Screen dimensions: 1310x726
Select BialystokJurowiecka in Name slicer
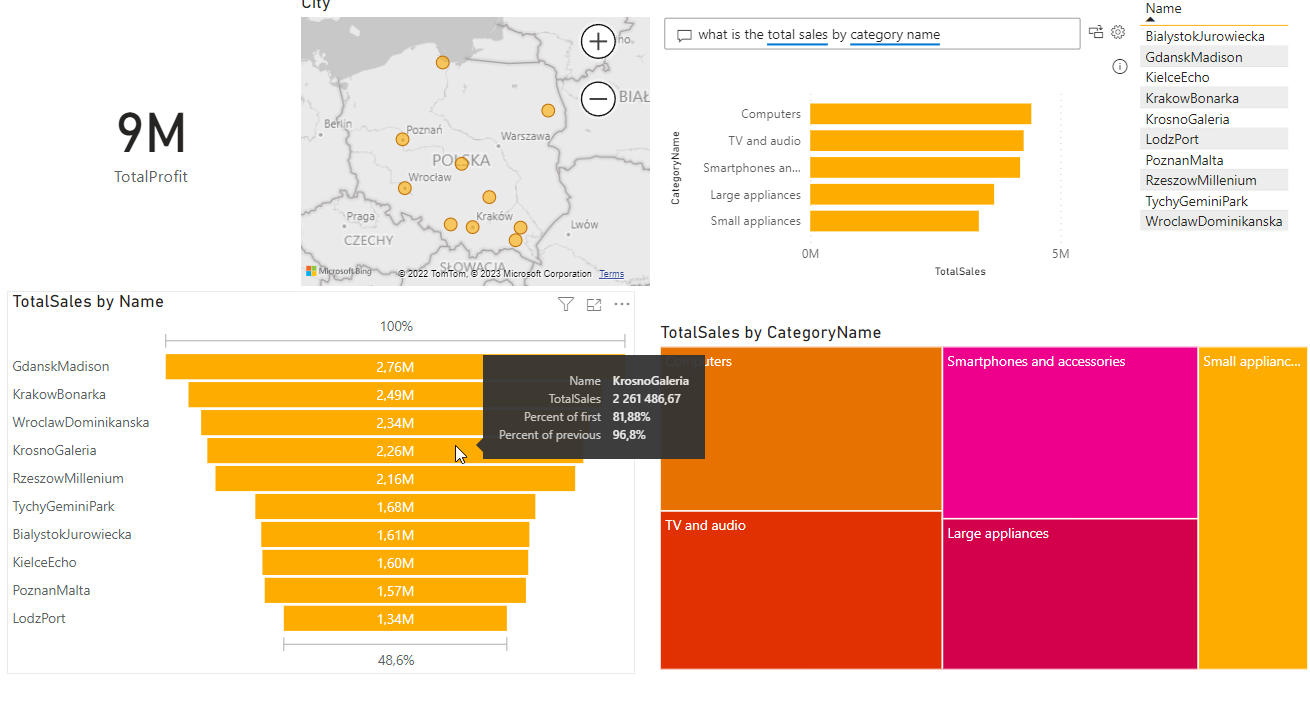(x=1214, y=36)
